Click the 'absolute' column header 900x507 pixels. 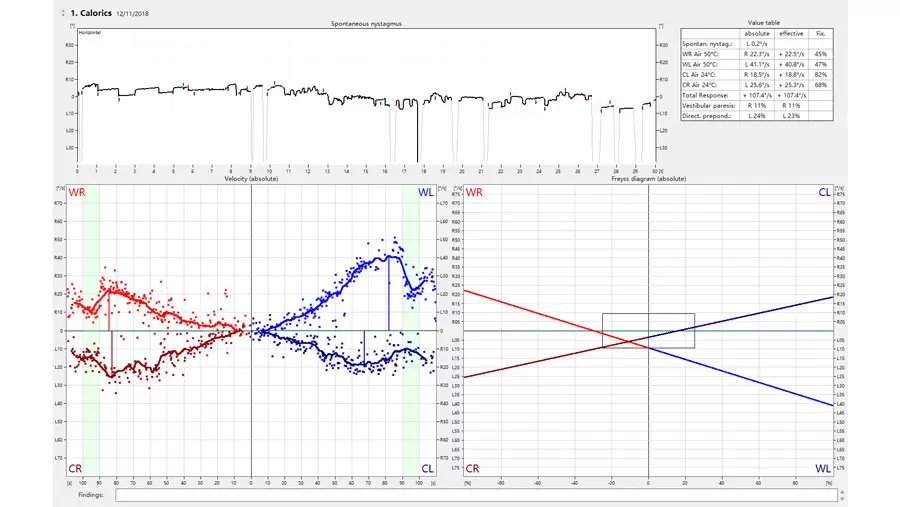pos(757,33)
